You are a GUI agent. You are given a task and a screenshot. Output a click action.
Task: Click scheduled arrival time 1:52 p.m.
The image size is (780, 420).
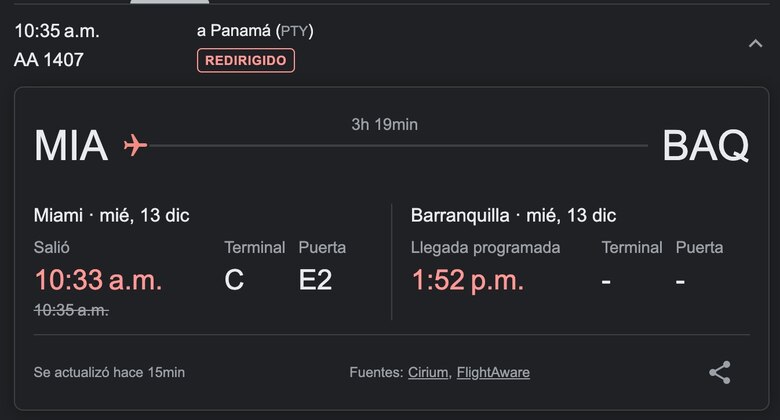468,280
